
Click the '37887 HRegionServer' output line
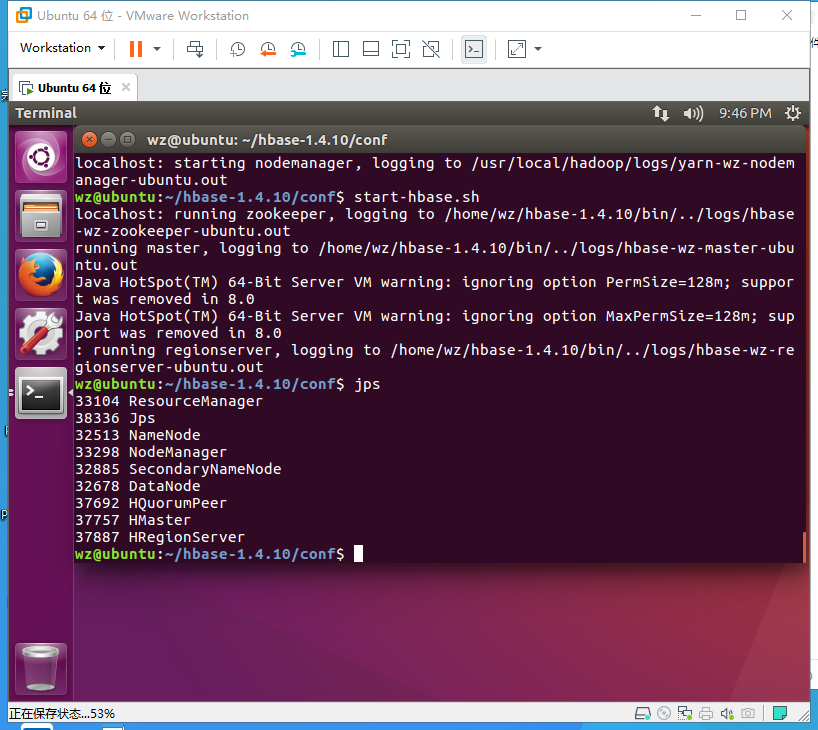tap(160, 537)
